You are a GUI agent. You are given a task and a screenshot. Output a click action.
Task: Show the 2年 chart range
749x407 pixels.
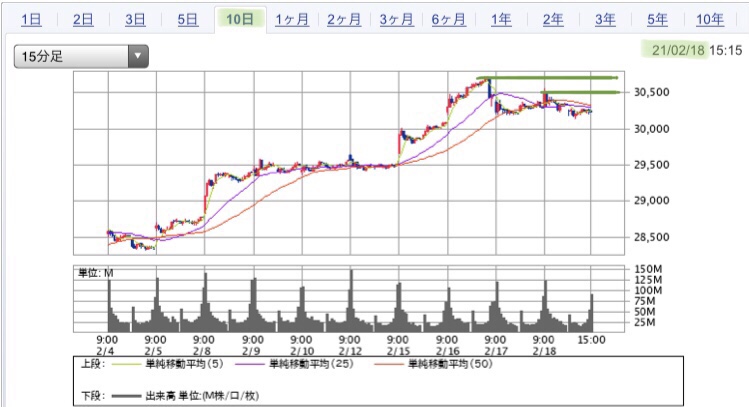(x=553, y=20)
